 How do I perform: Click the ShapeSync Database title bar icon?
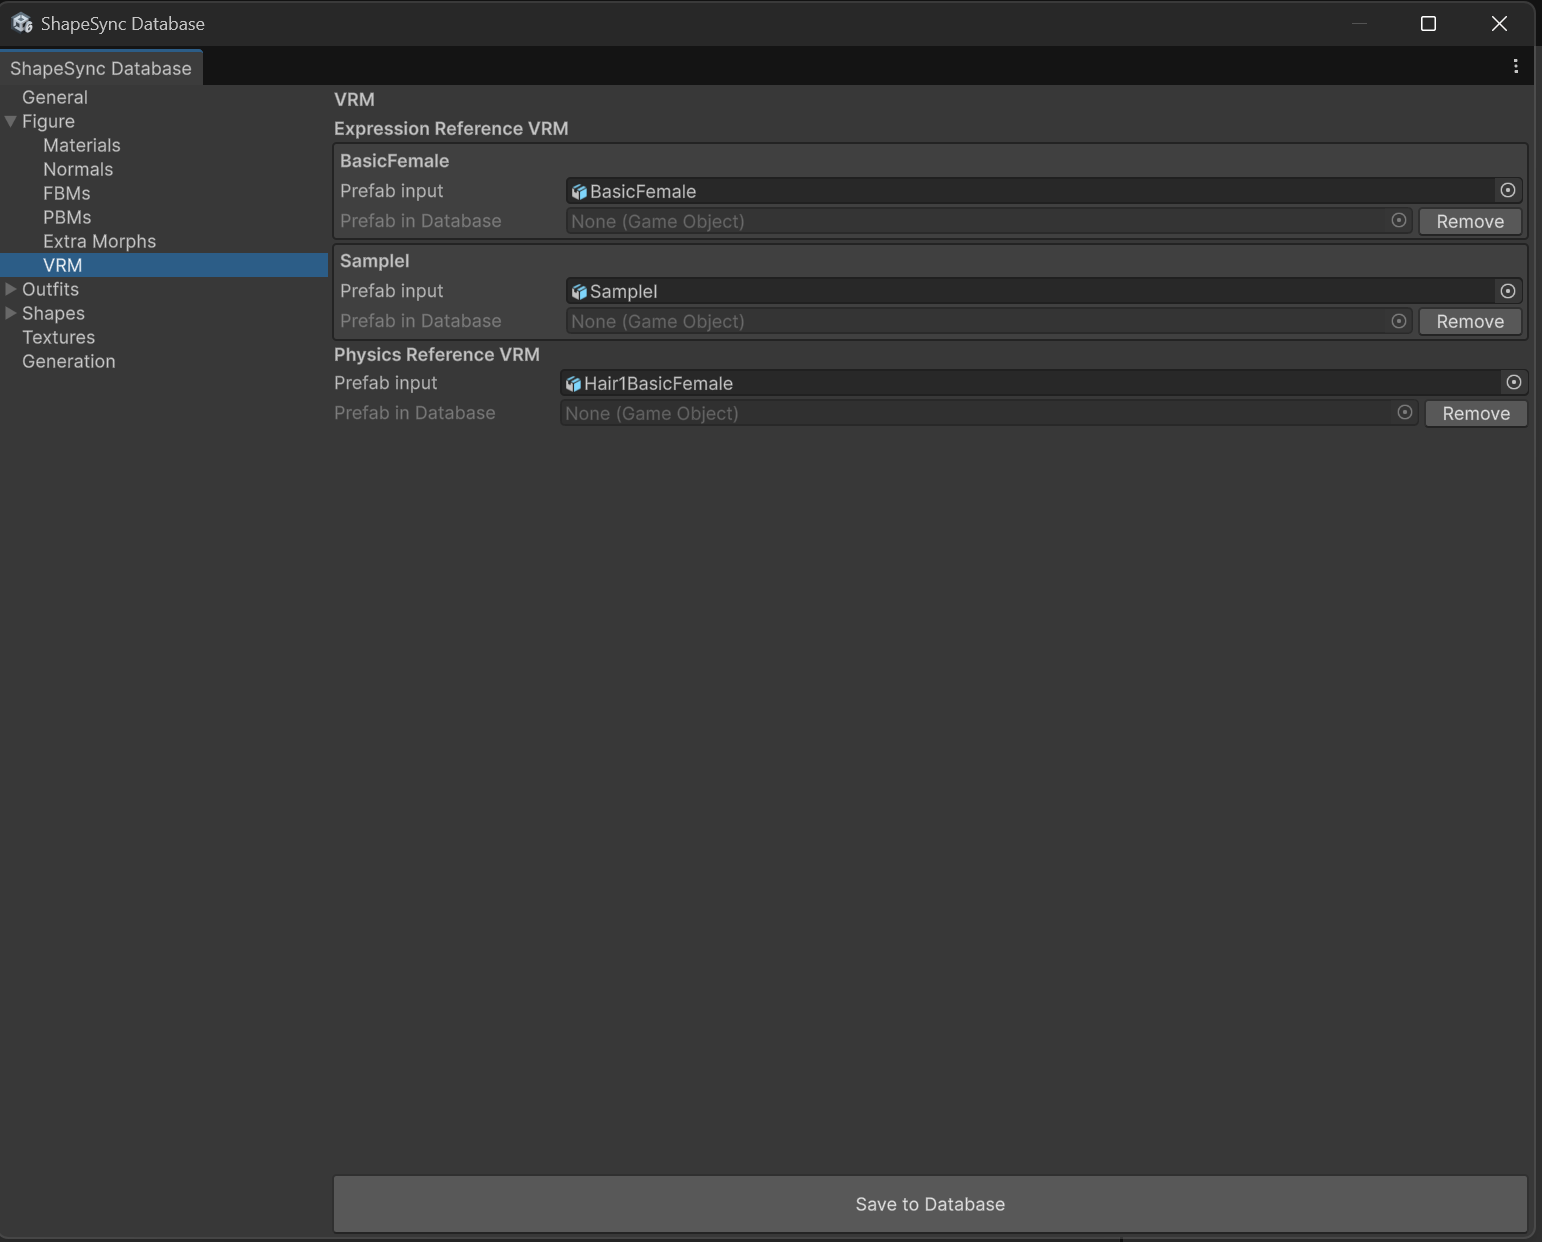[x=22, y=23]
